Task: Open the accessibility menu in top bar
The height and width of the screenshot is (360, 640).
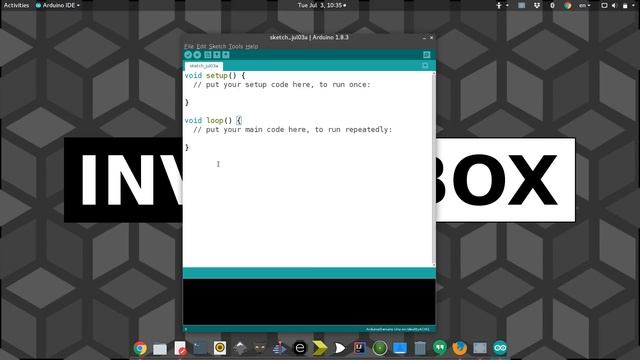Action: tap(502, 5)
